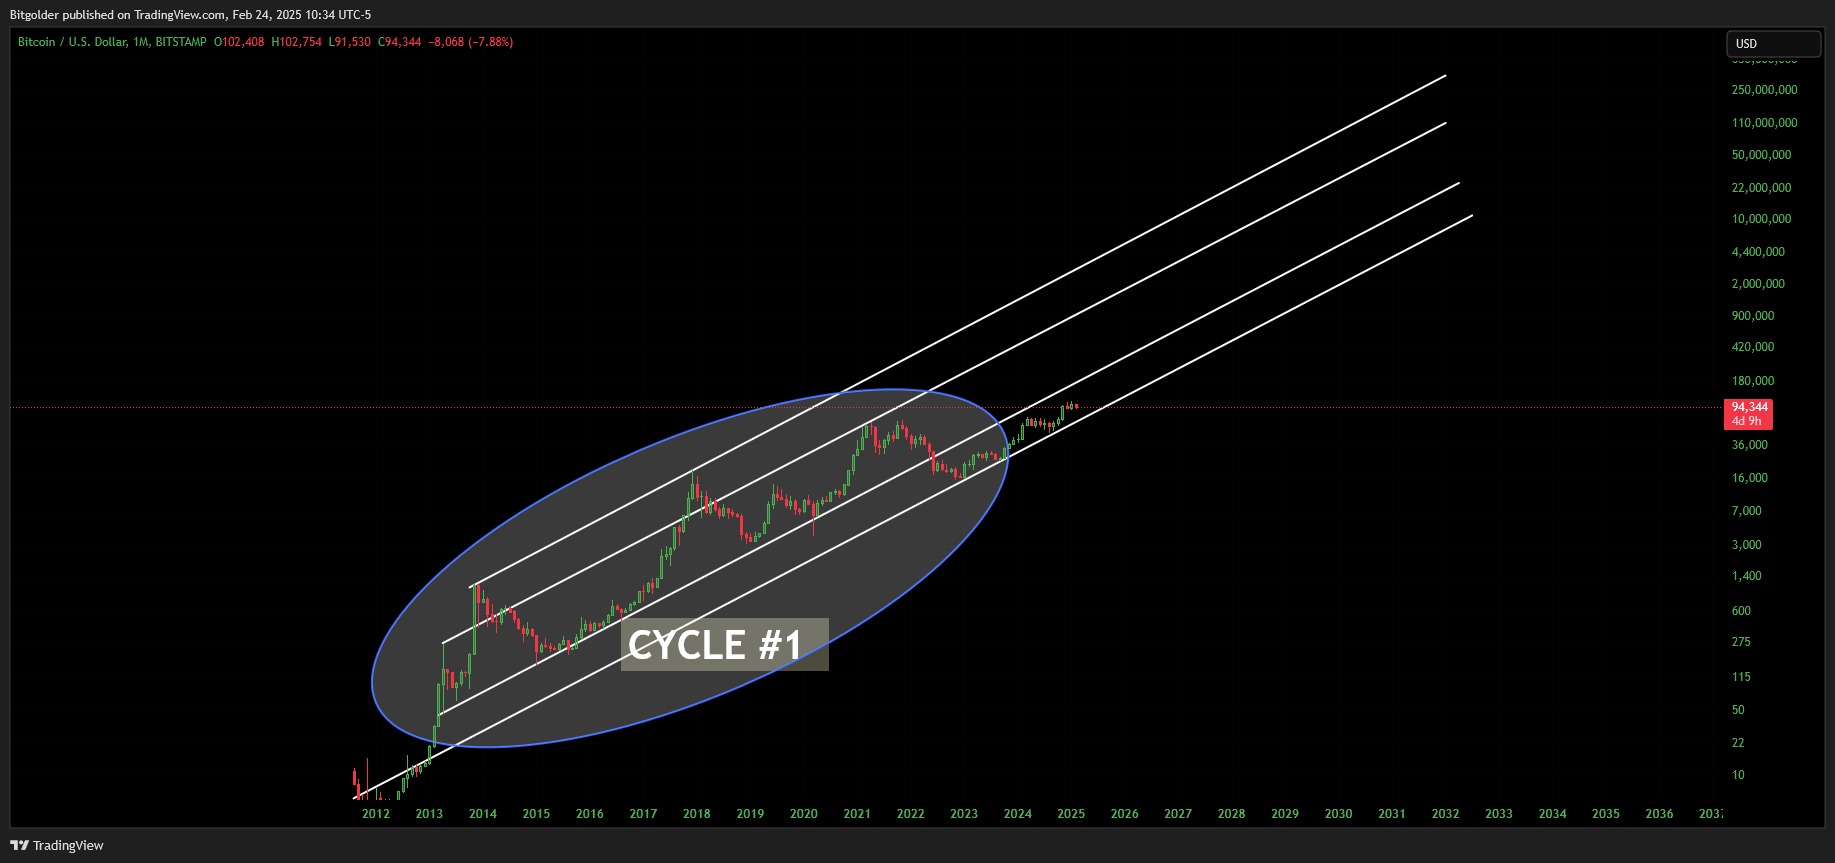Viewport: 1835px width, 863px height.
Task: Click the 2015 label on time axis
Action: (536, 814)
